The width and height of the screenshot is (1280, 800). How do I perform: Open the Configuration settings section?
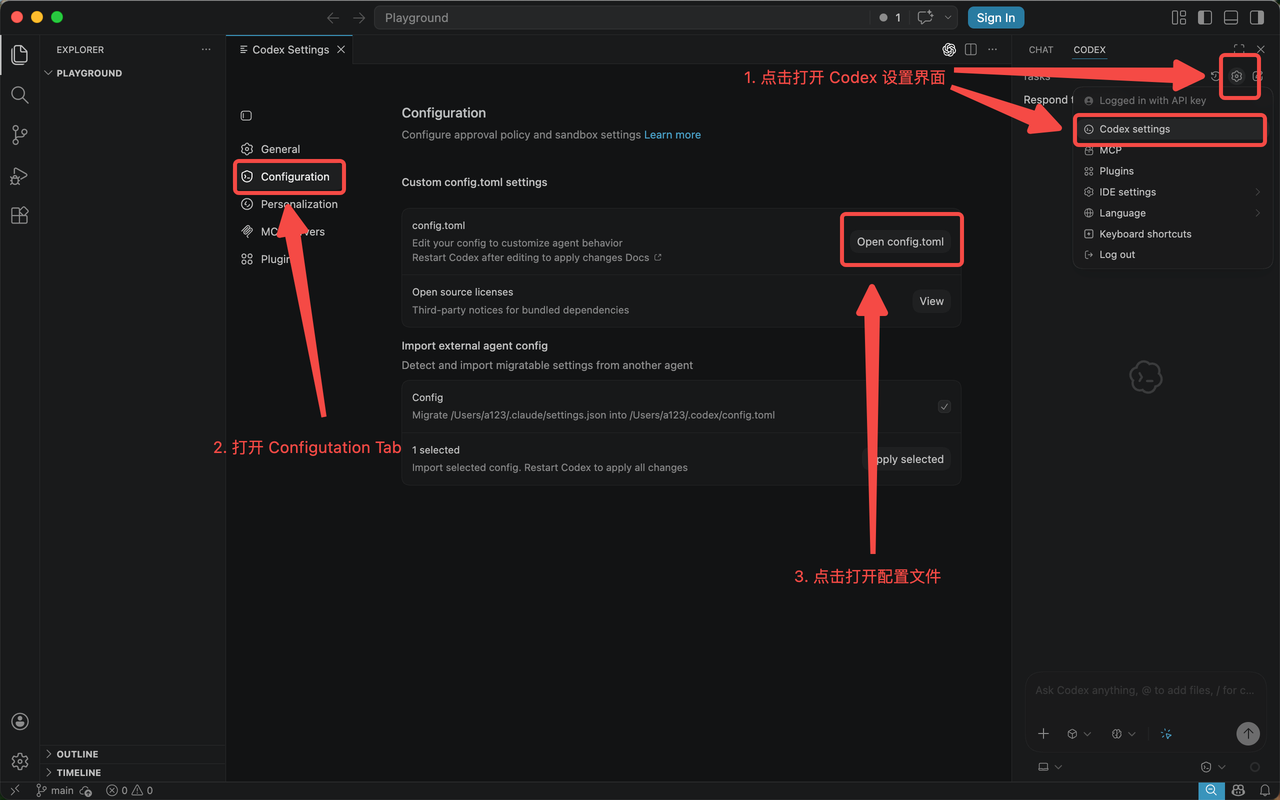(x=290, y=177)
